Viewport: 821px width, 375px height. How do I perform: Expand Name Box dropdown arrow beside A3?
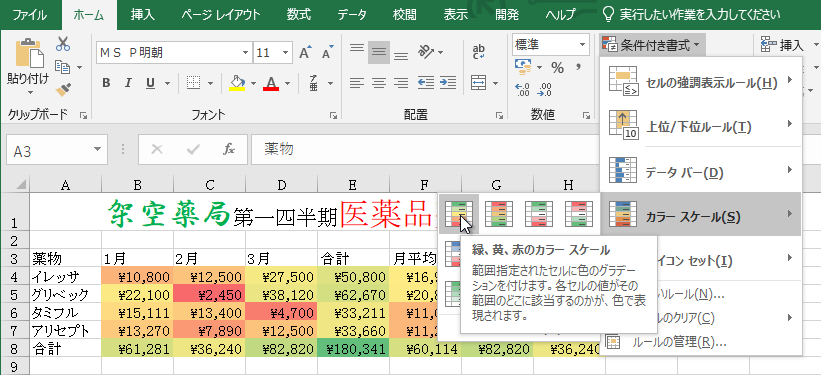[97, 150]
